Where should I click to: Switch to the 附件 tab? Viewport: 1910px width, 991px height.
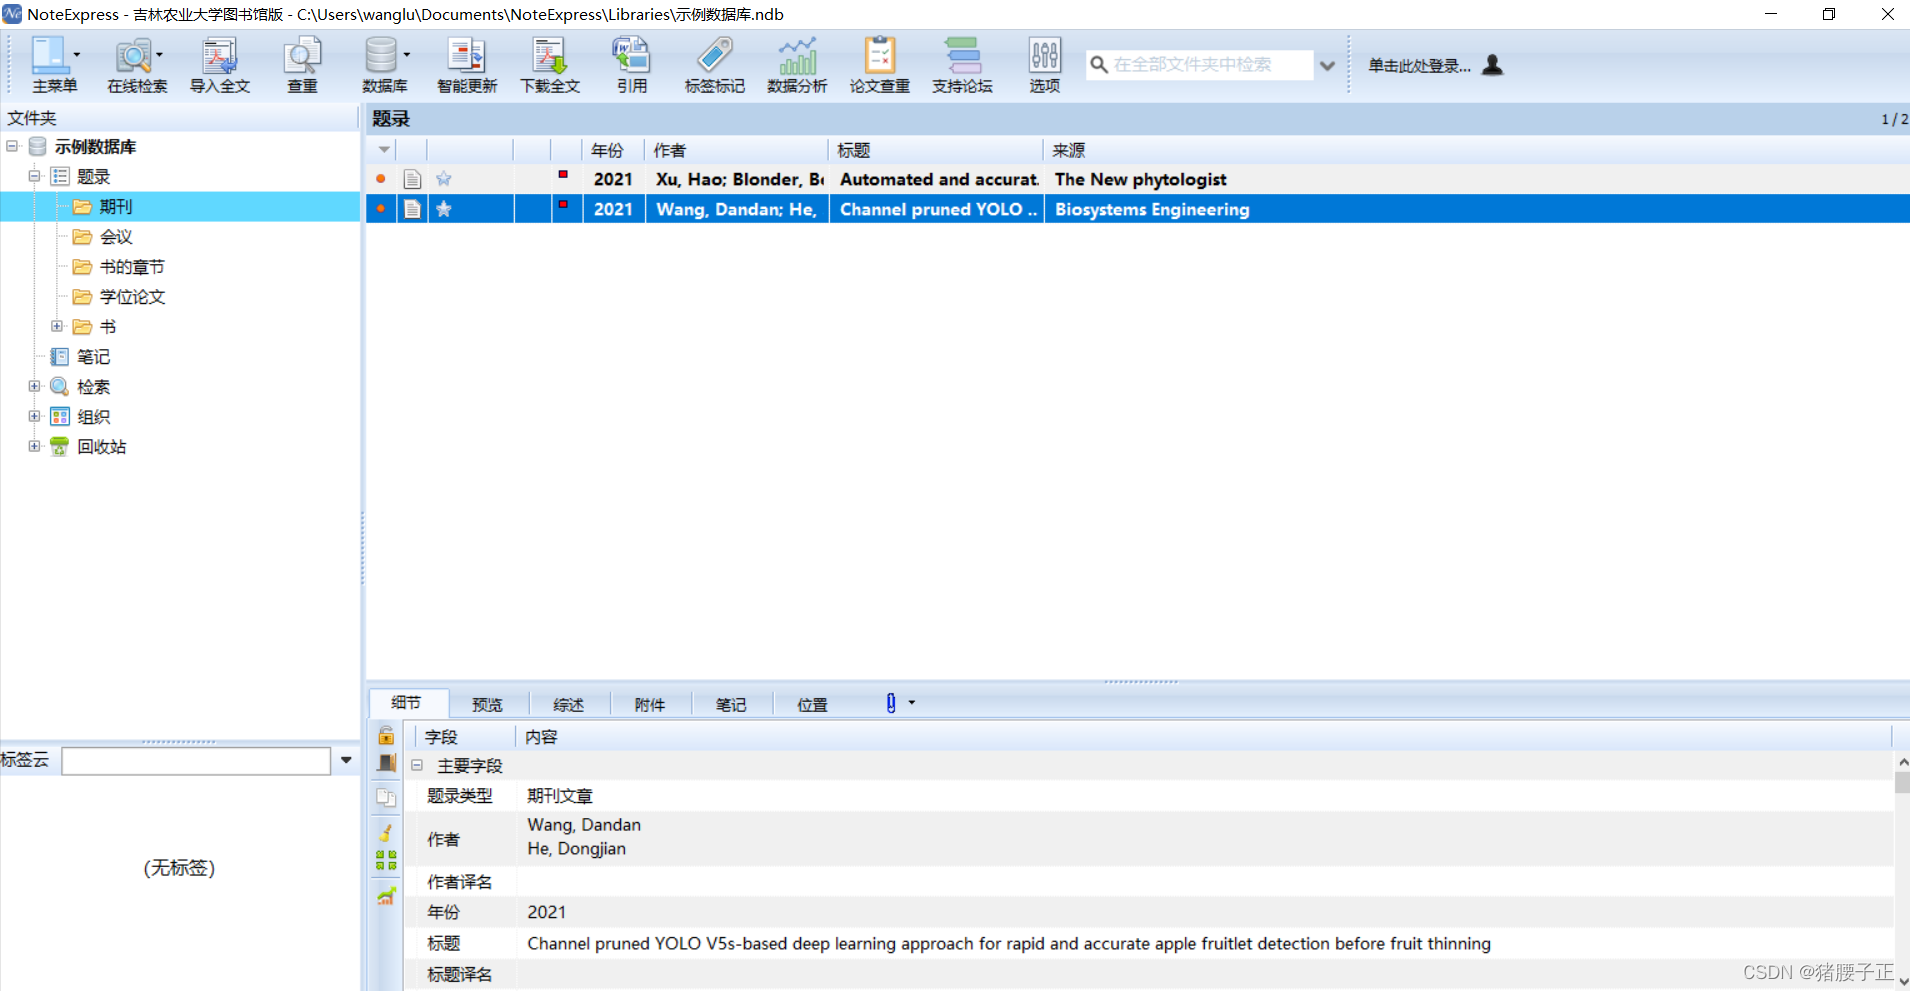click(650, 705)
